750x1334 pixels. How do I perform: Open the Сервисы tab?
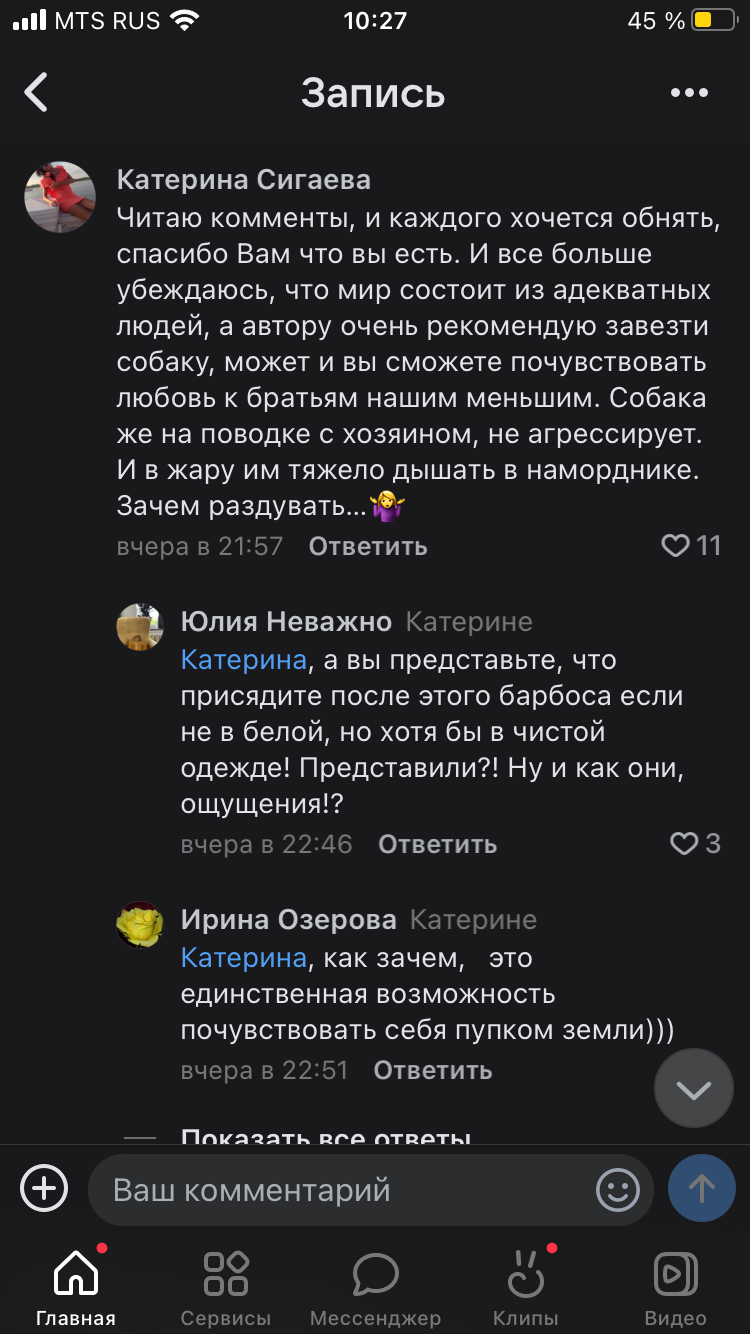pyautogui.click(x=225, y=1285)
